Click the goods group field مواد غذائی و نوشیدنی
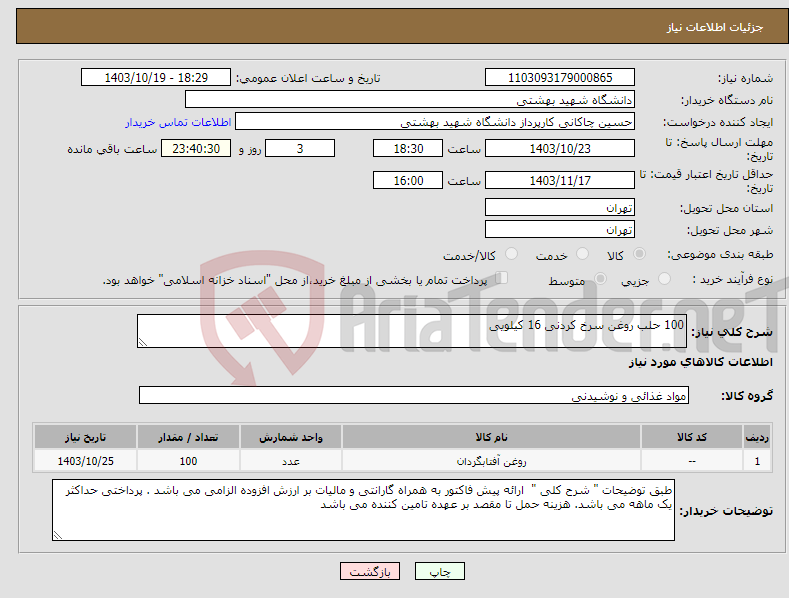This screenshot has height=598, width=789. click(x=414, y=396)
